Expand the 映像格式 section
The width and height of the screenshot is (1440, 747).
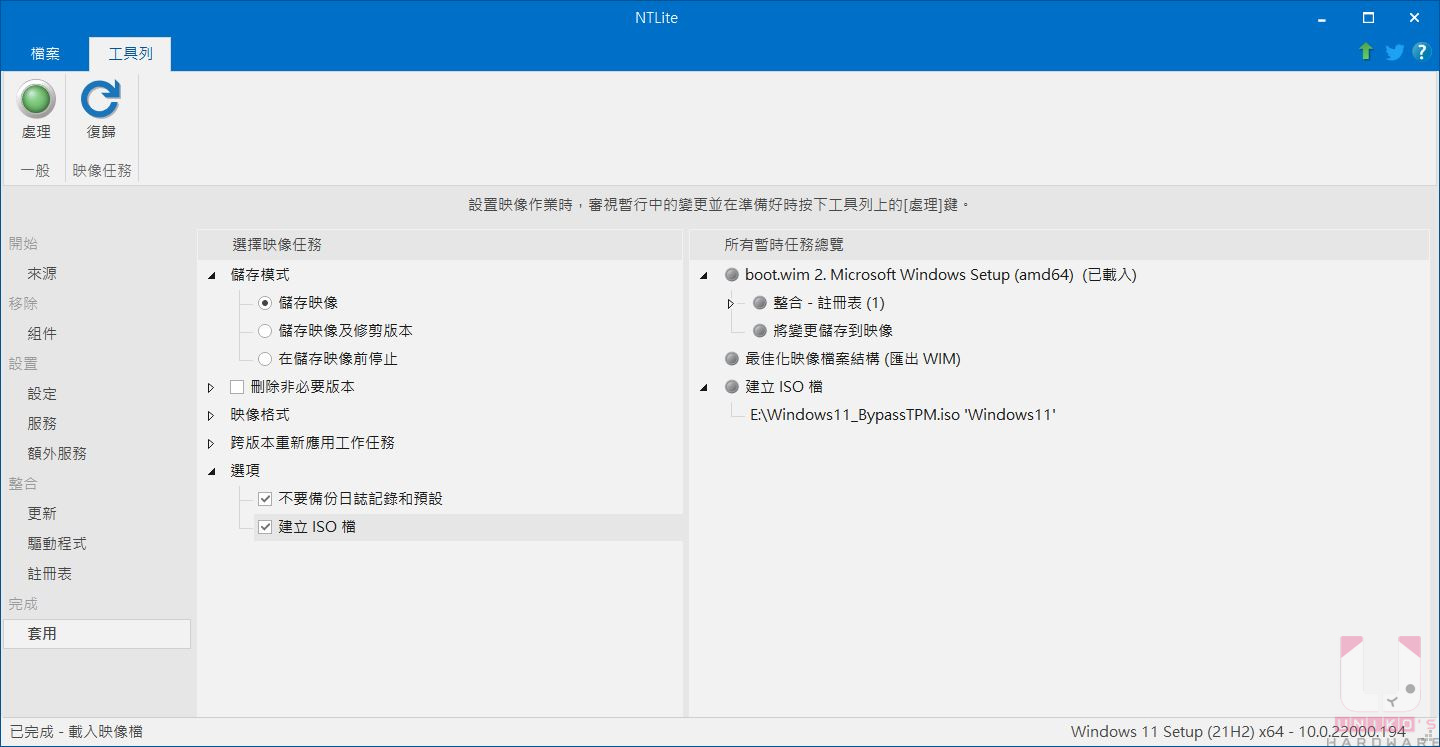coord(211,415)
